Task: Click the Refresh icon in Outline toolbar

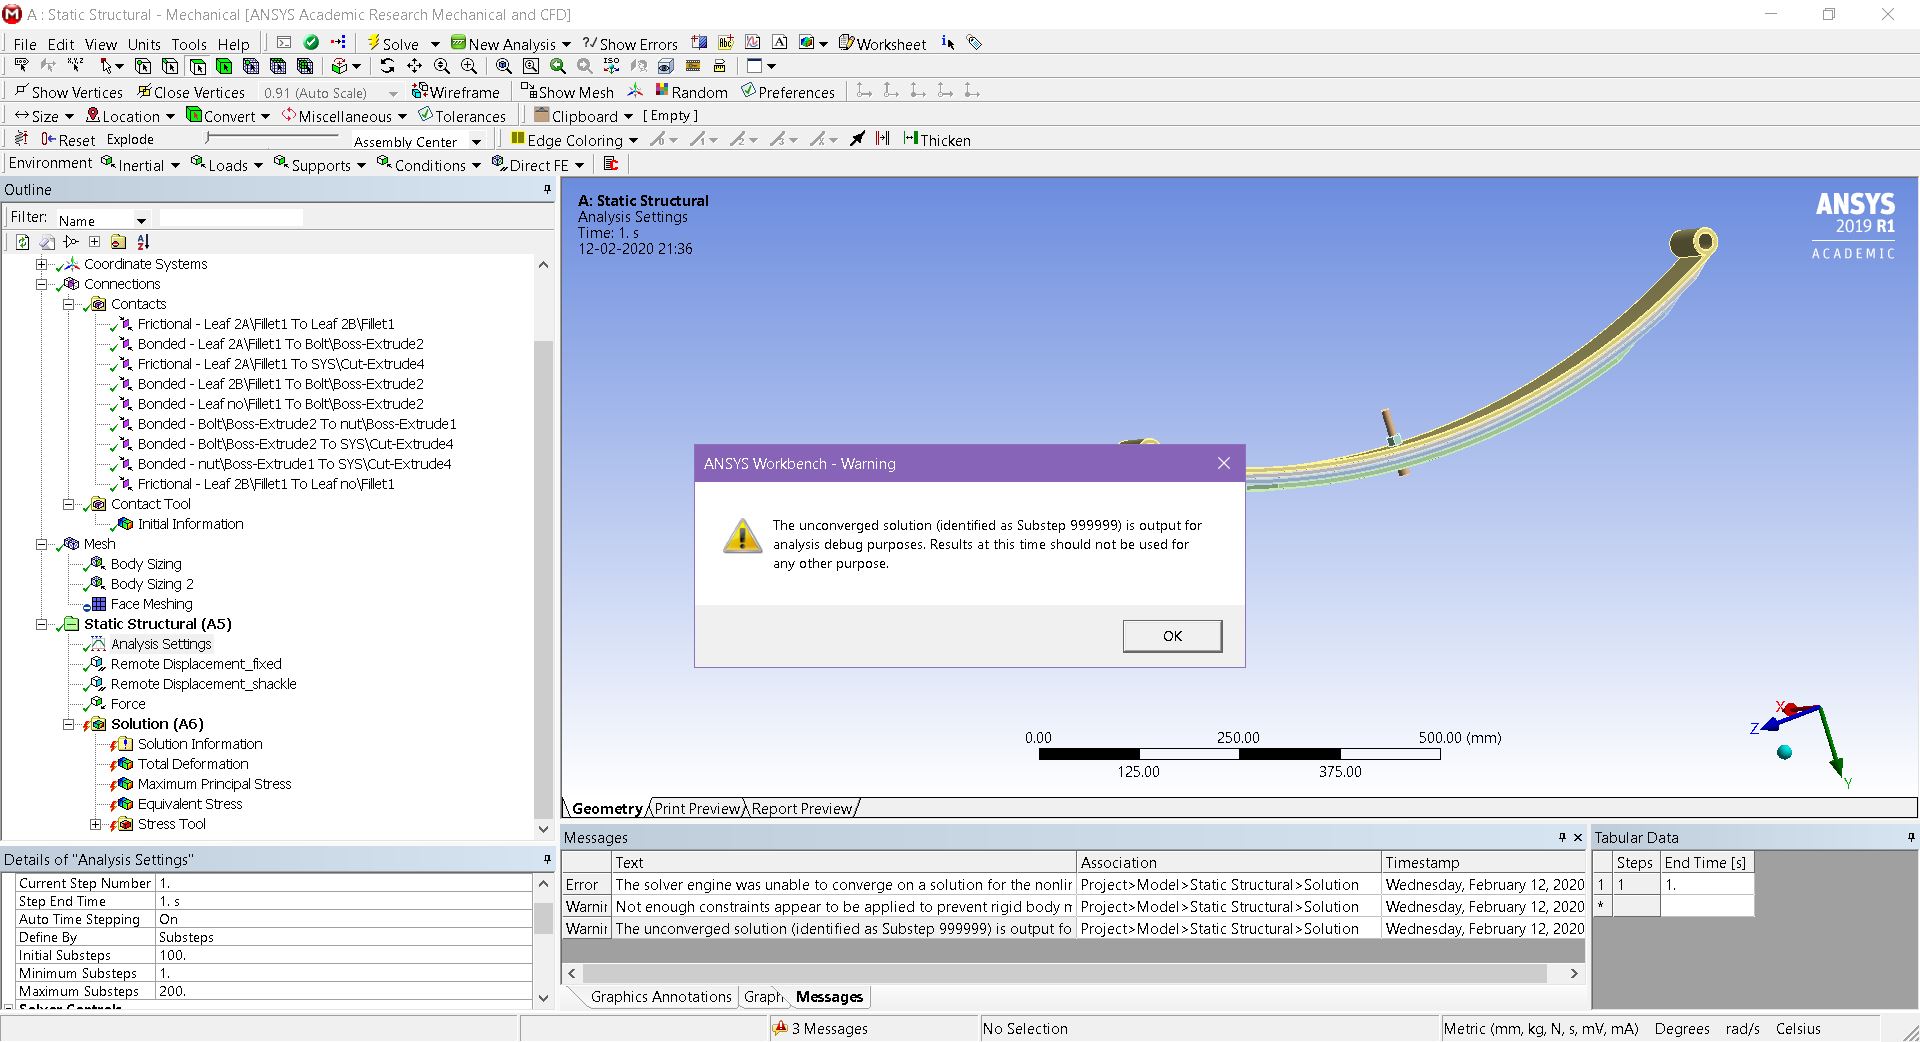Action: 22,242
